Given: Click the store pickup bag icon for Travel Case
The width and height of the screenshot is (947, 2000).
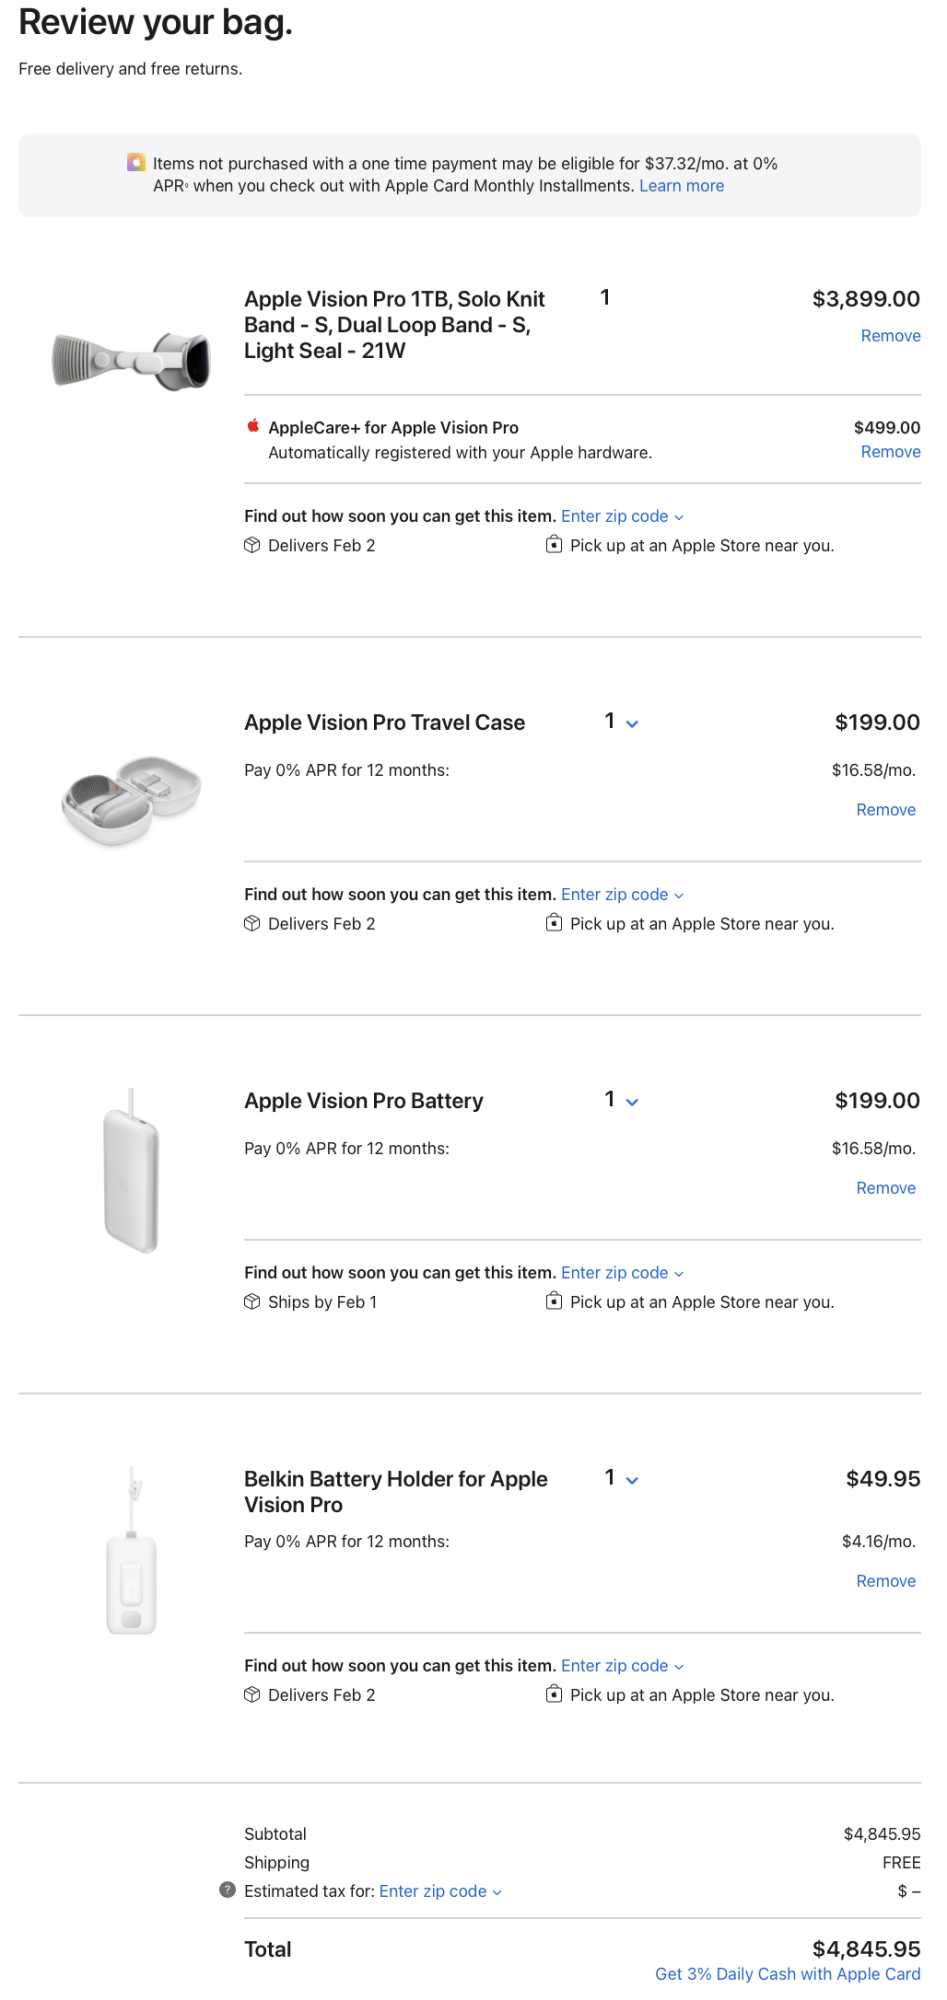Looking at the screenshot, I should [x=554, y=923].
